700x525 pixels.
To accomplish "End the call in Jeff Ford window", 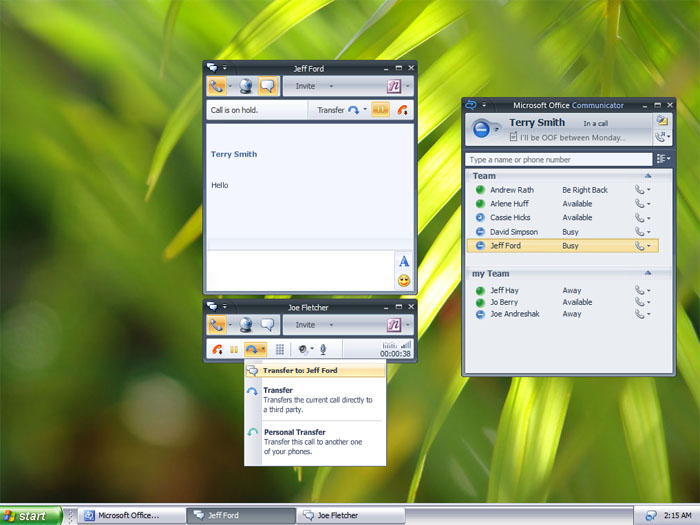I will tap(403, 110).
